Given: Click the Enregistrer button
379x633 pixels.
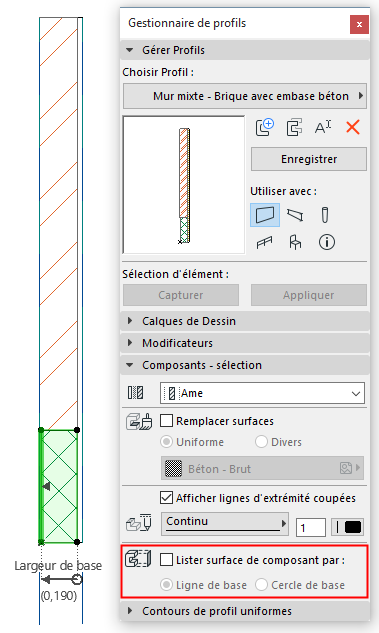Looking at the screenshot, I should point(309,159).
